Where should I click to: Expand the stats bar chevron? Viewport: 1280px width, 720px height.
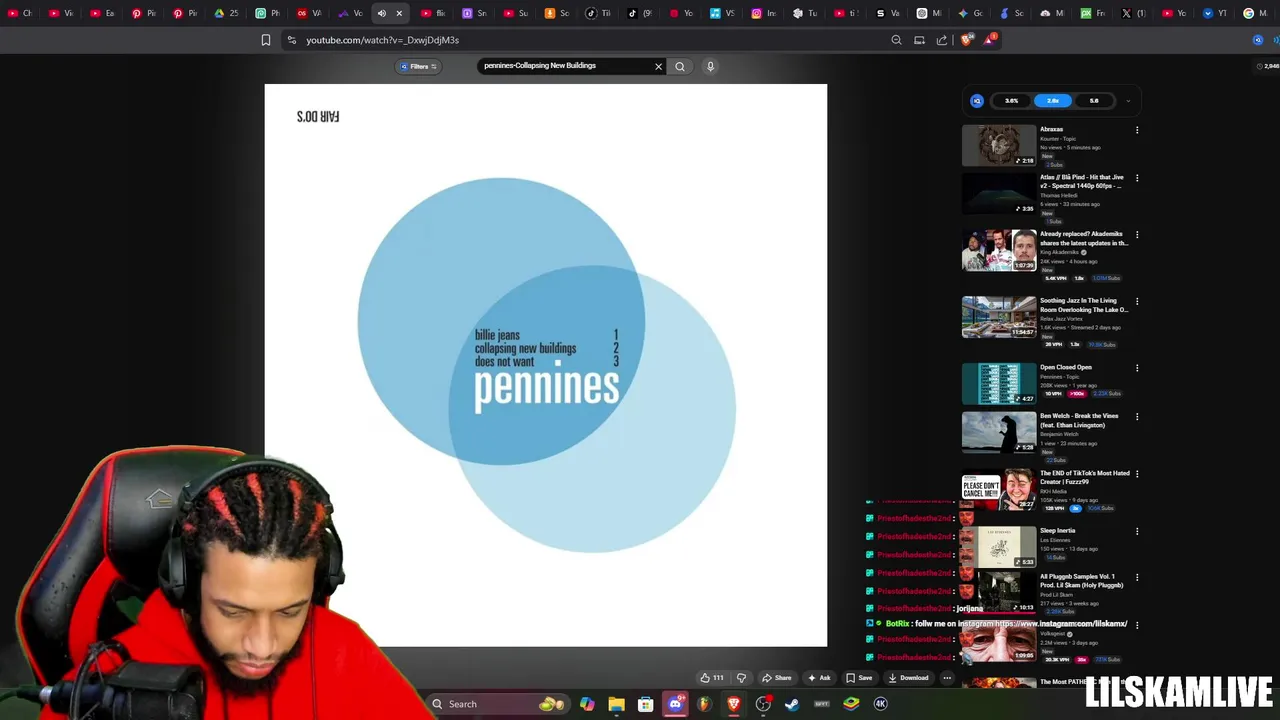click(x=1128, y=101)
